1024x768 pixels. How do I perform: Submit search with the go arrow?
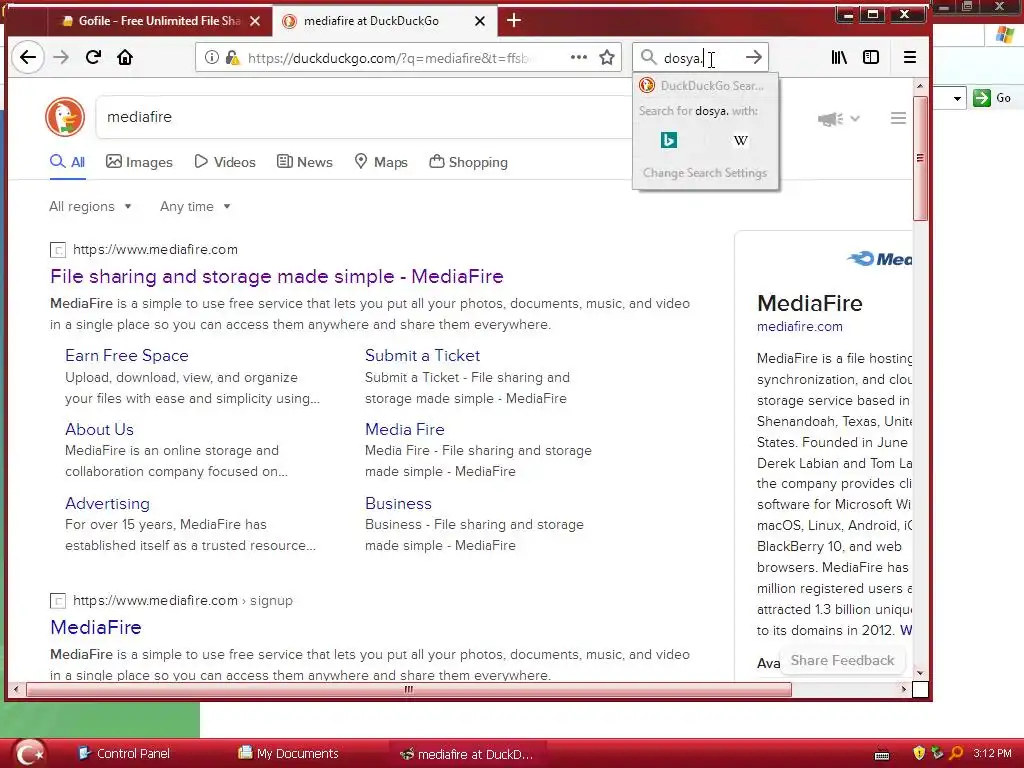[754, 57]
